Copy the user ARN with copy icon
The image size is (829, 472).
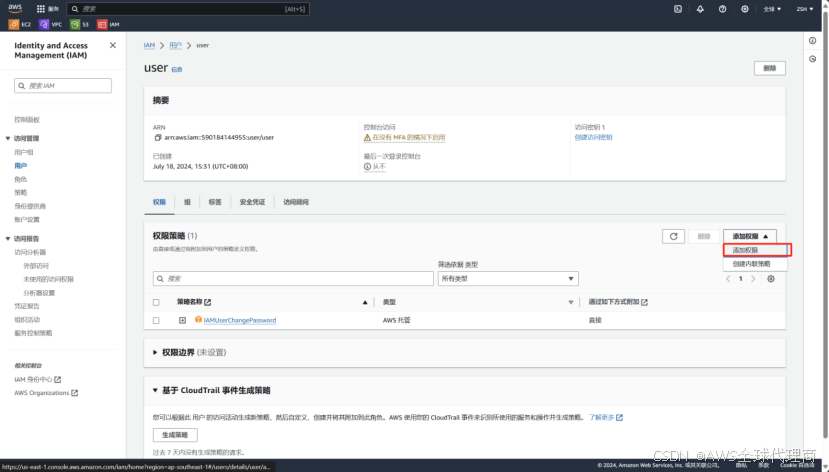click(158, 137)
